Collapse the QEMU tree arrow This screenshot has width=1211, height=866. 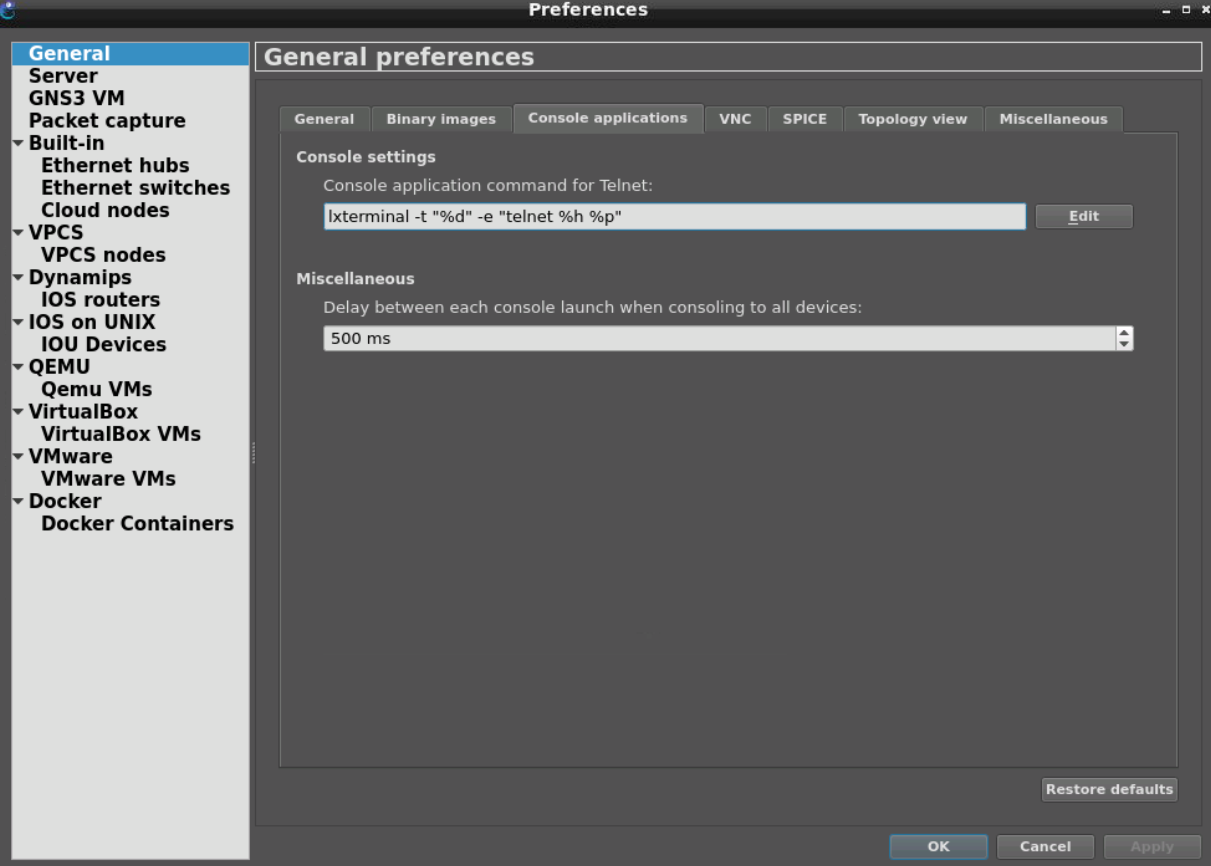point(19,367)
